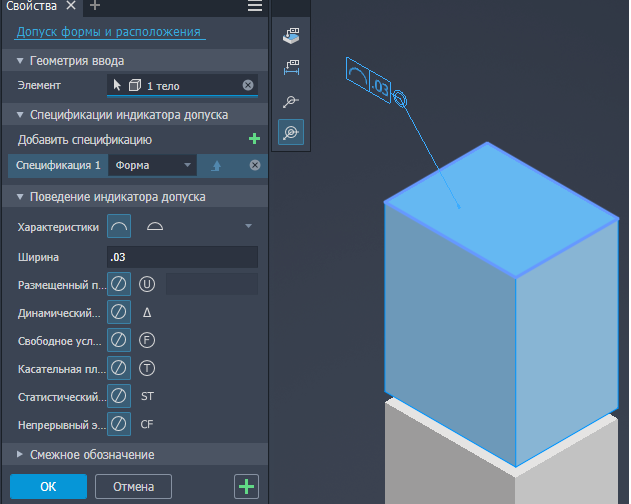Disable the Статистический tolerance modifier
The image size is (631, 504).
click(119, 396)
